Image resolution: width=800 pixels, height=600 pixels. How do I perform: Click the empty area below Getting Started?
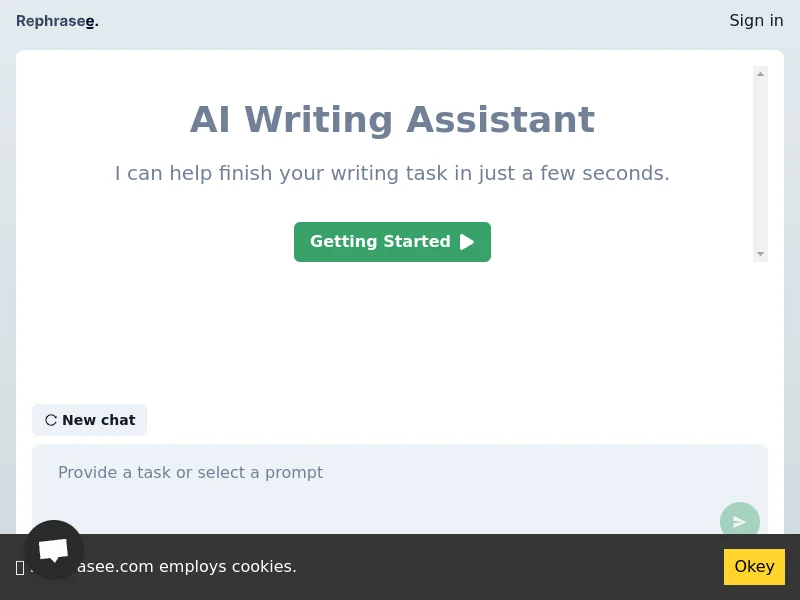tap(392, 330)
